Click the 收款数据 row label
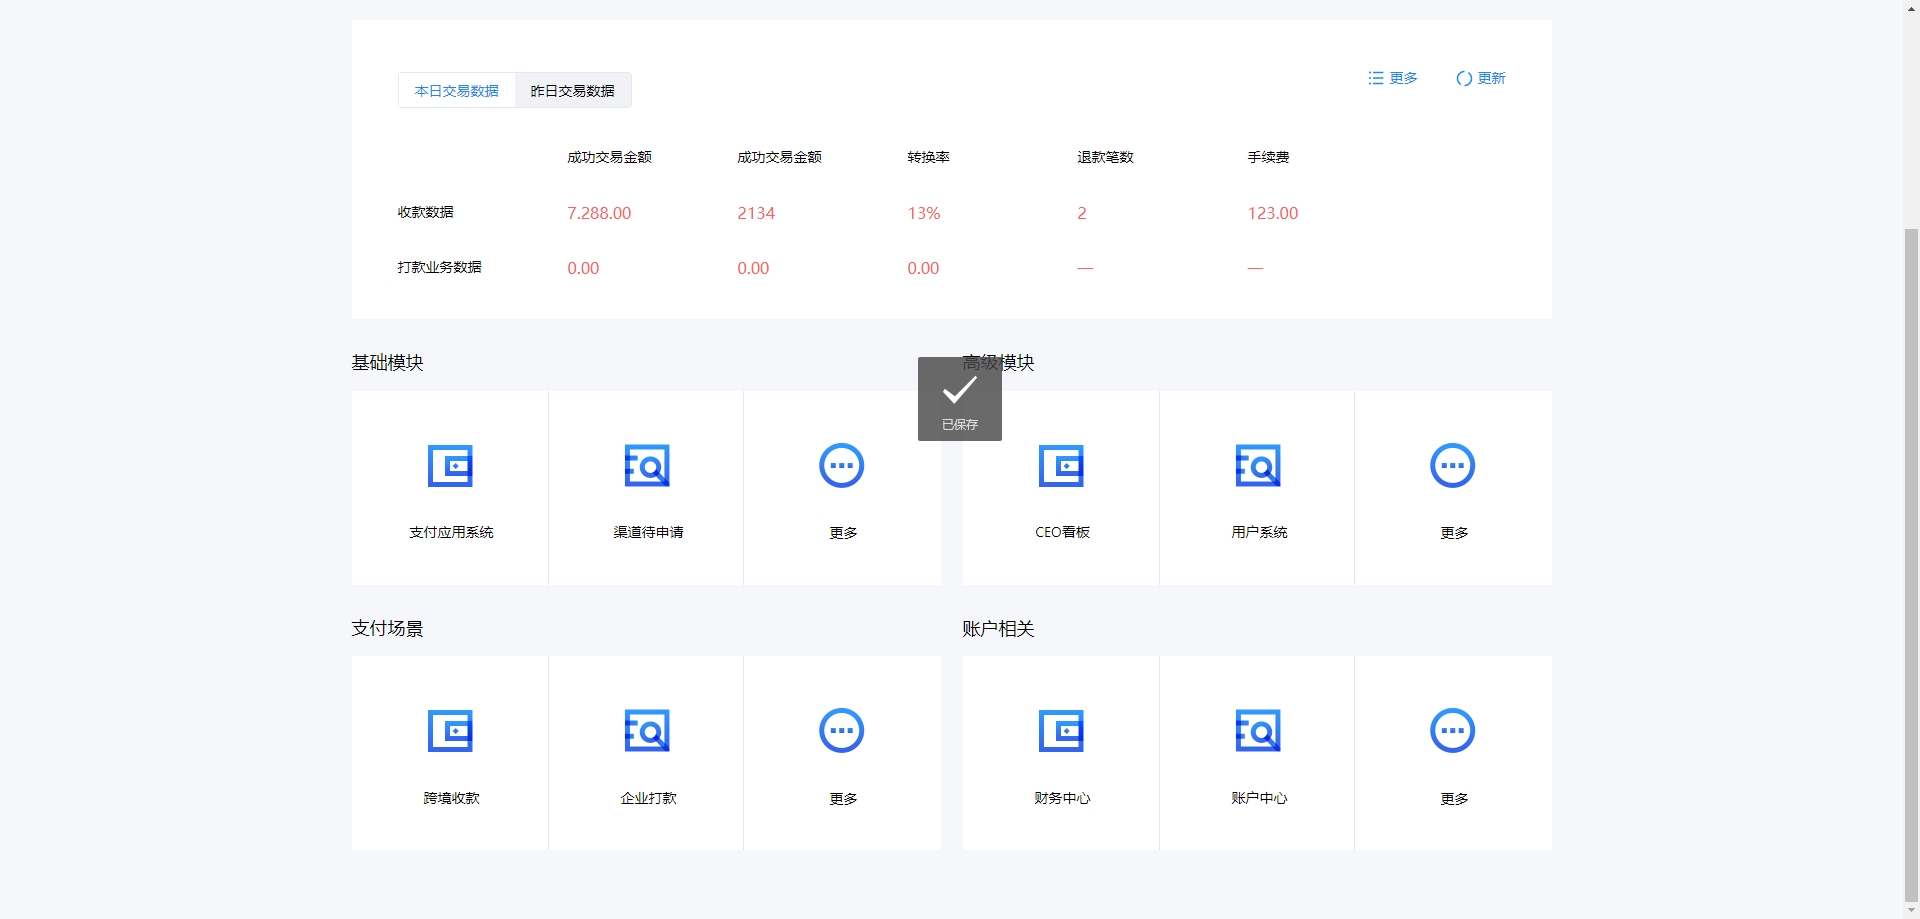Screen dimensions: 1920x919 coord(426,212)
